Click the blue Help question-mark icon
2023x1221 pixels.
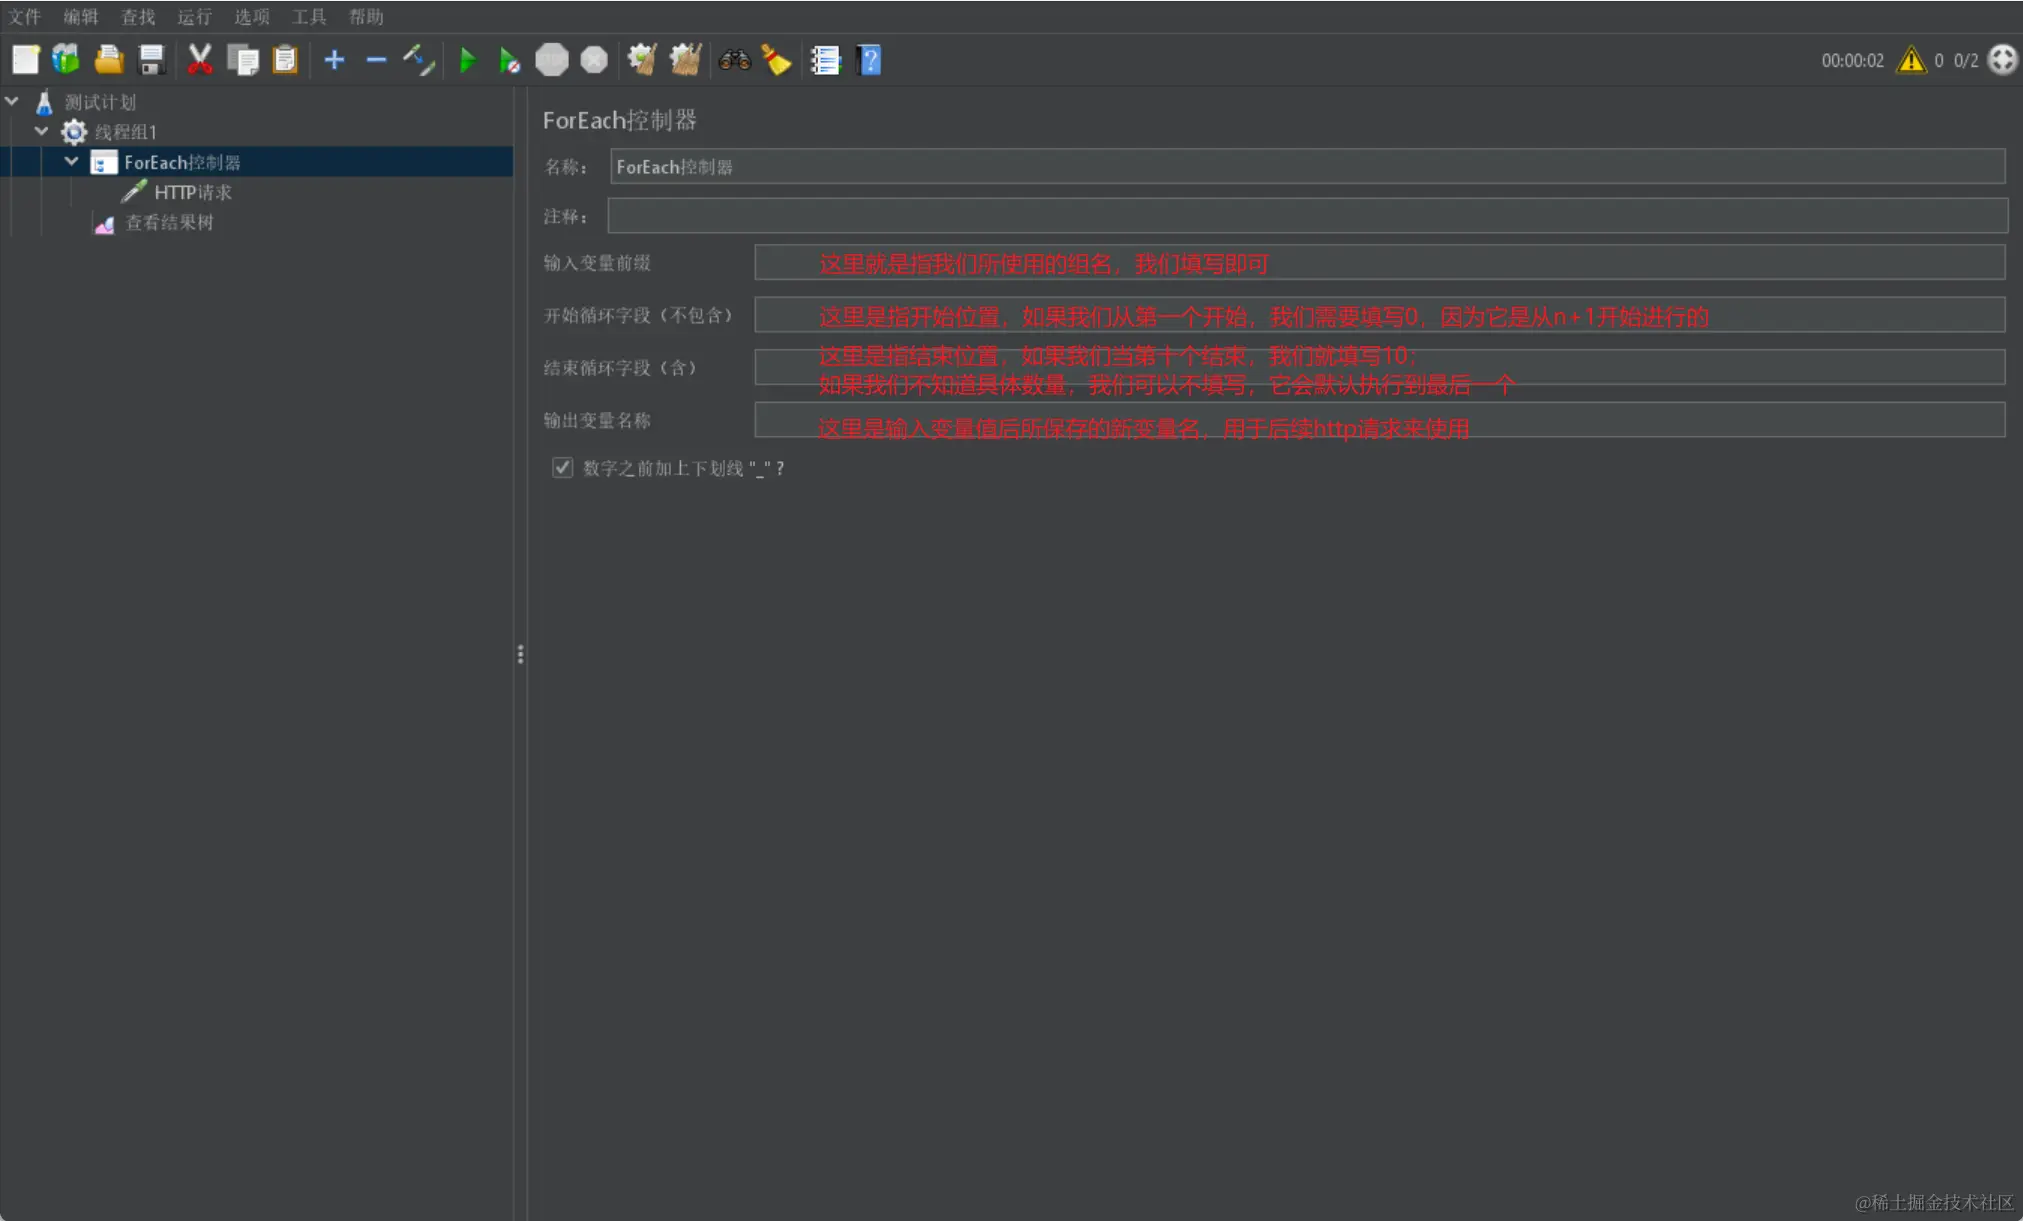coord(869,61)
